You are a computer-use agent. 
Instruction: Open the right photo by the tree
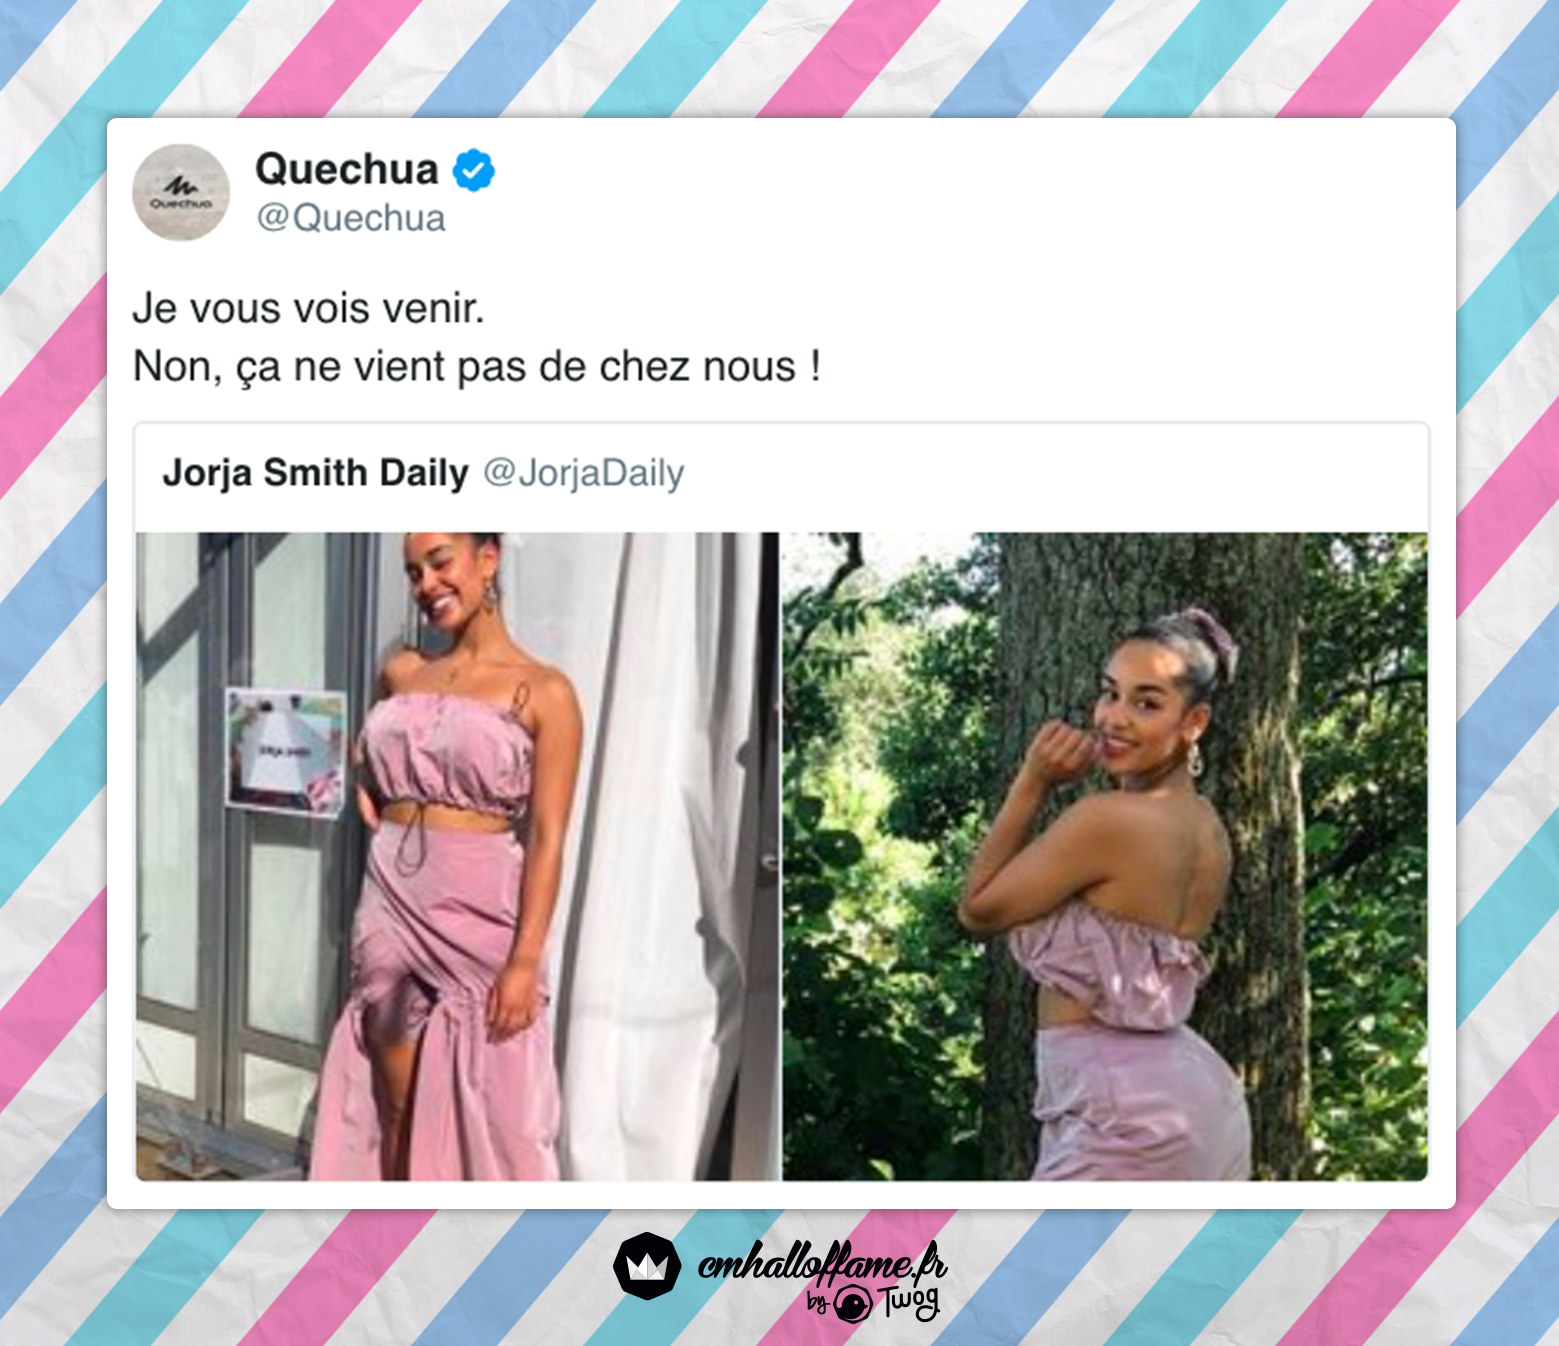tap(1105, 856)
